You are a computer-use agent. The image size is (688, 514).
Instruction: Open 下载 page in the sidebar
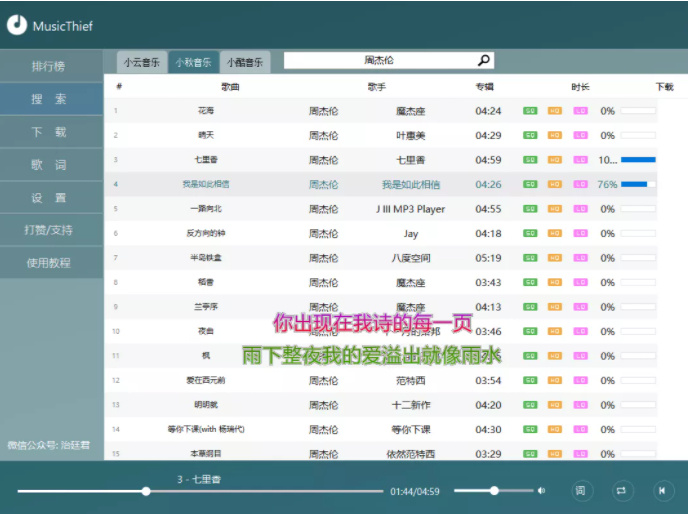(51, 132)
